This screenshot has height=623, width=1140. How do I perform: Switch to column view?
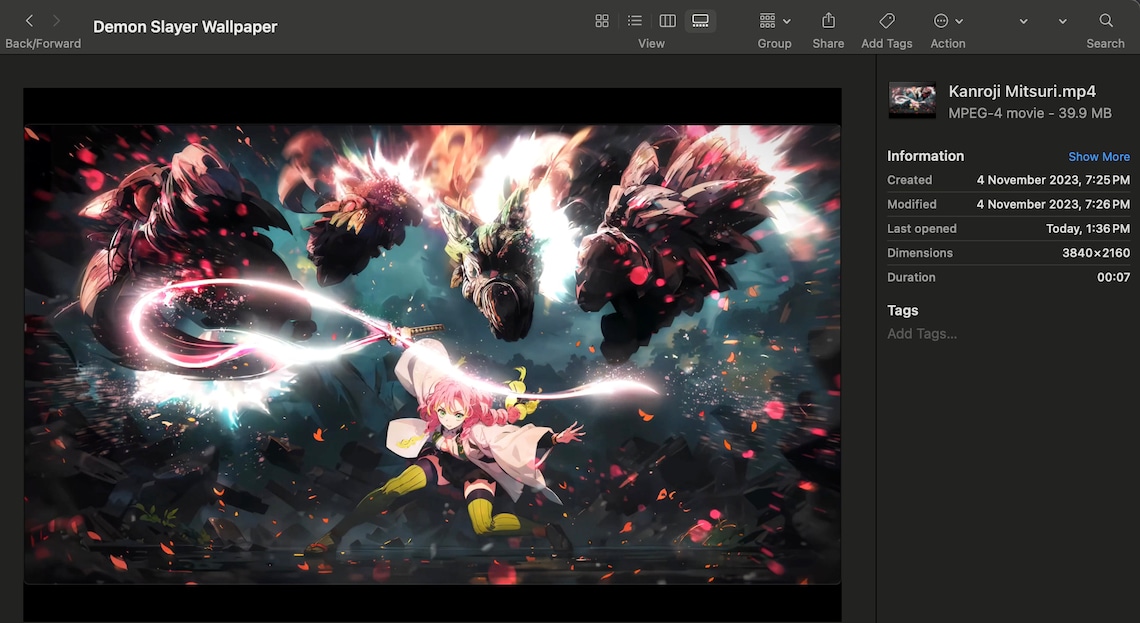coord(667,20)
